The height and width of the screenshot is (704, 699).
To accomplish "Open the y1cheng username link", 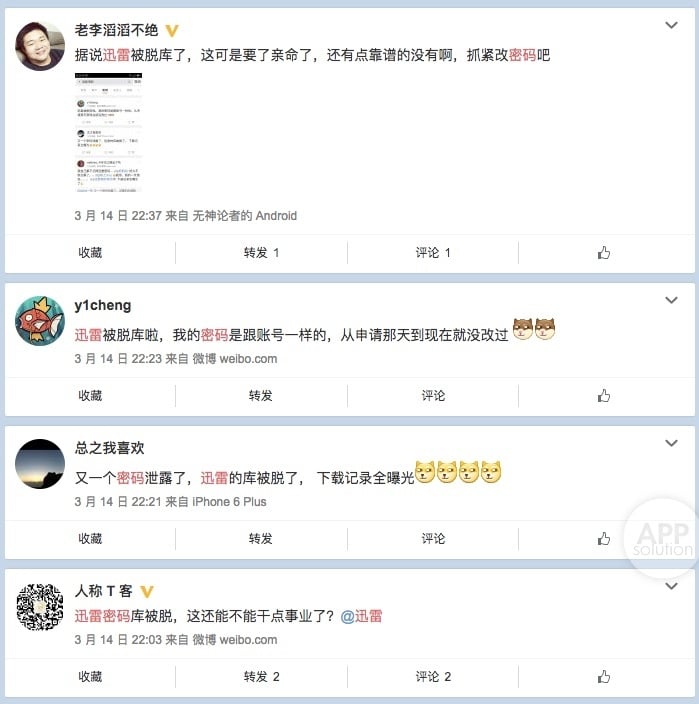I will [103, 305].
